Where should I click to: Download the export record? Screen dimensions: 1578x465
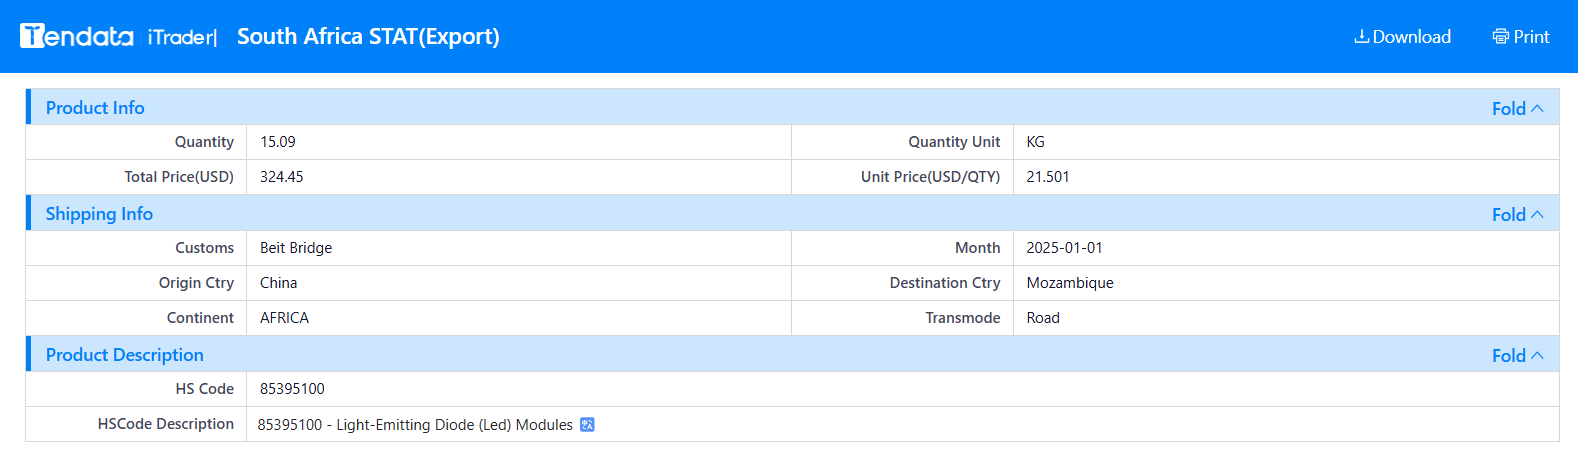[x=1402, y=37]
